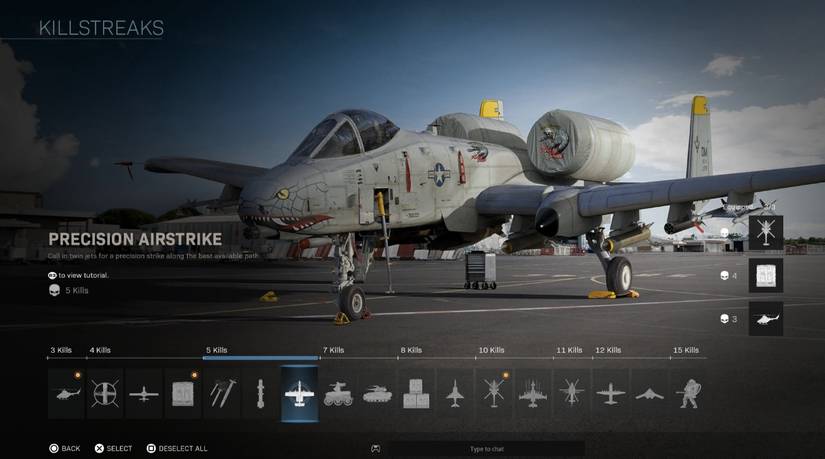
Task: Choose the White Phosphorus bomber icon
Action: tap(533, 393)
